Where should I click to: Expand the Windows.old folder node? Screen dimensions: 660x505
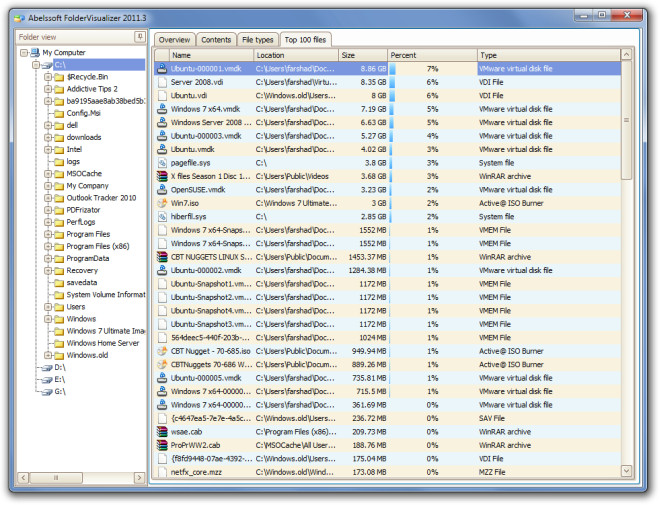[48, 356]
